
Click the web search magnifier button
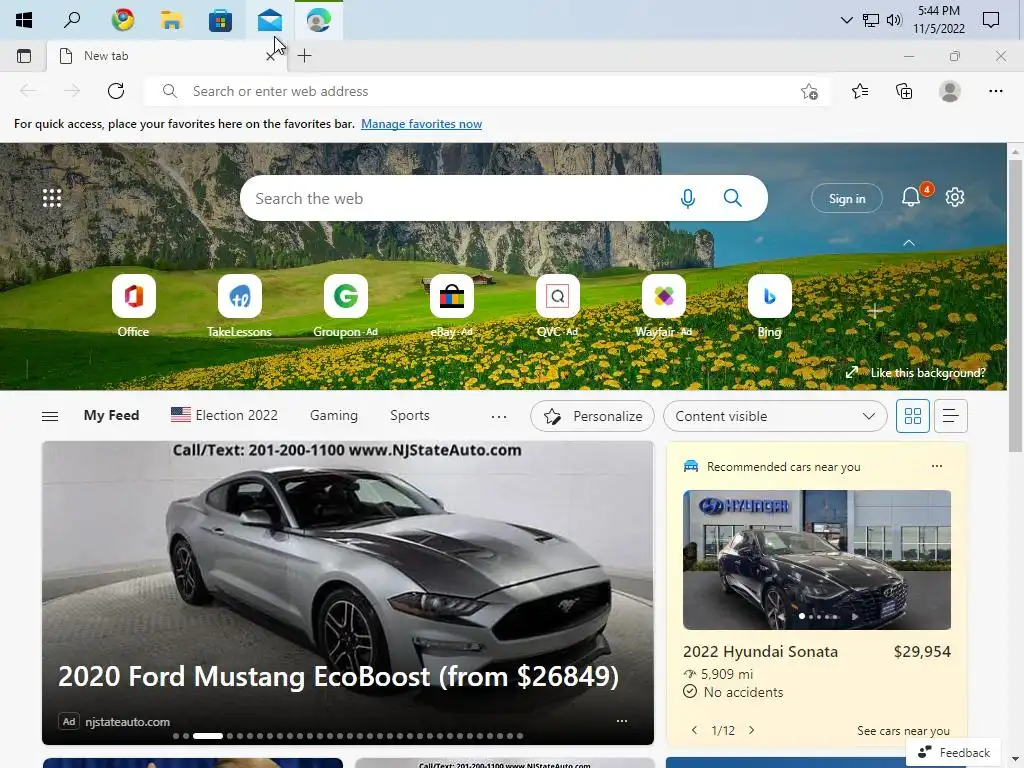tap(733, 198)
